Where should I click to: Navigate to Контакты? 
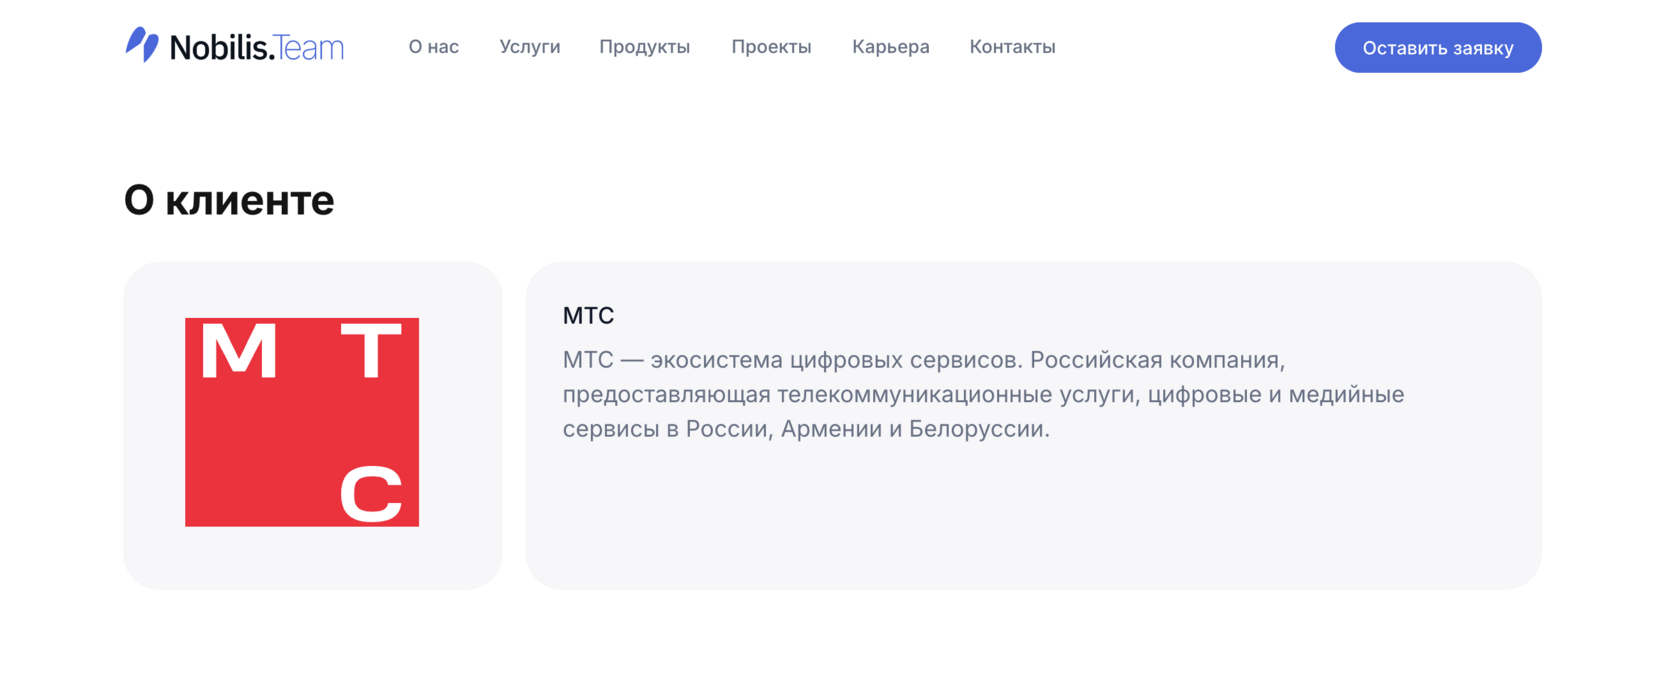(1012, 46)
